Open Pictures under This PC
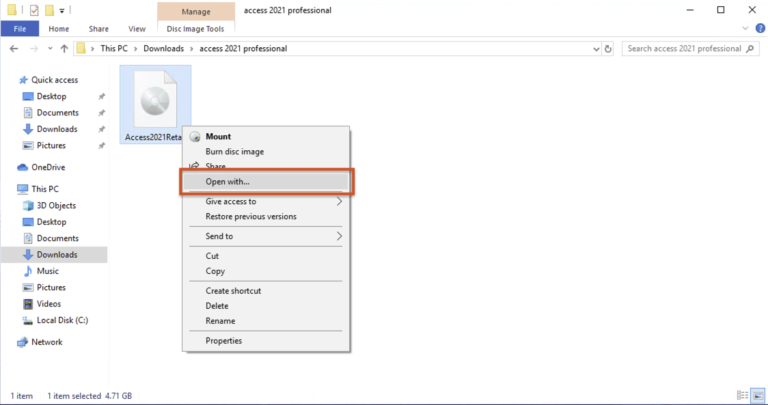This screenshot has width=768, height=405. pyautogui.click(x=51, y=287)
